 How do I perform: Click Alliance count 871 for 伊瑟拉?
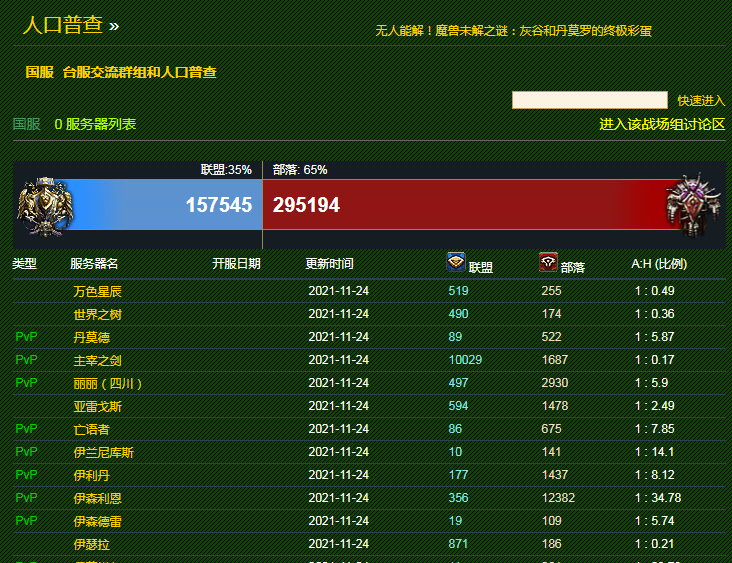[x=458, y=544]
